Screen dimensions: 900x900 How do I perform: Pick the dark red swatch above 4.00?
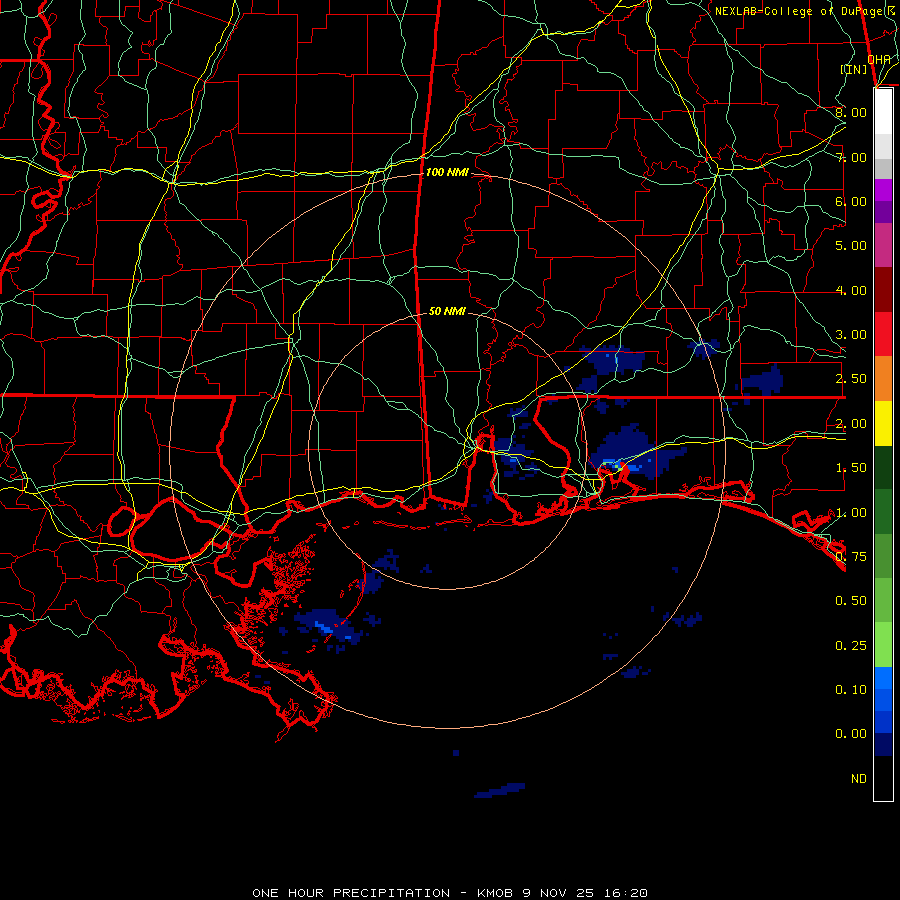(x=883, y=290)
